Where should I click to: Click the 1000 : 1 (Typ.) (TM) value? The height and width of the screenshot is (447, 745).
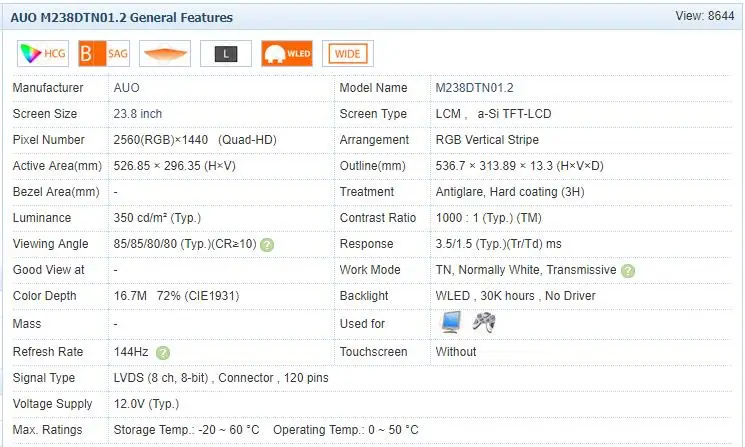488,218
